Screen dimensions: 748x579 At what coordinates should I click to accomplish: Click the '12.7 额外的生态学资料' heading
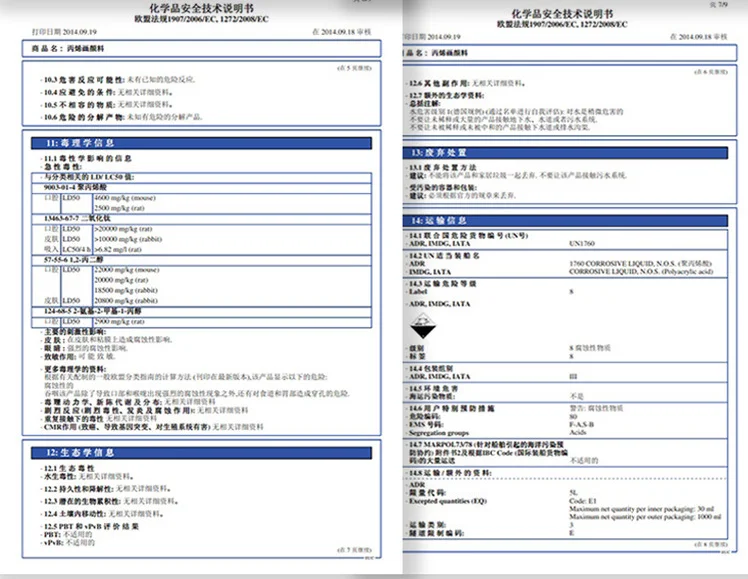(x=447, y=95)
